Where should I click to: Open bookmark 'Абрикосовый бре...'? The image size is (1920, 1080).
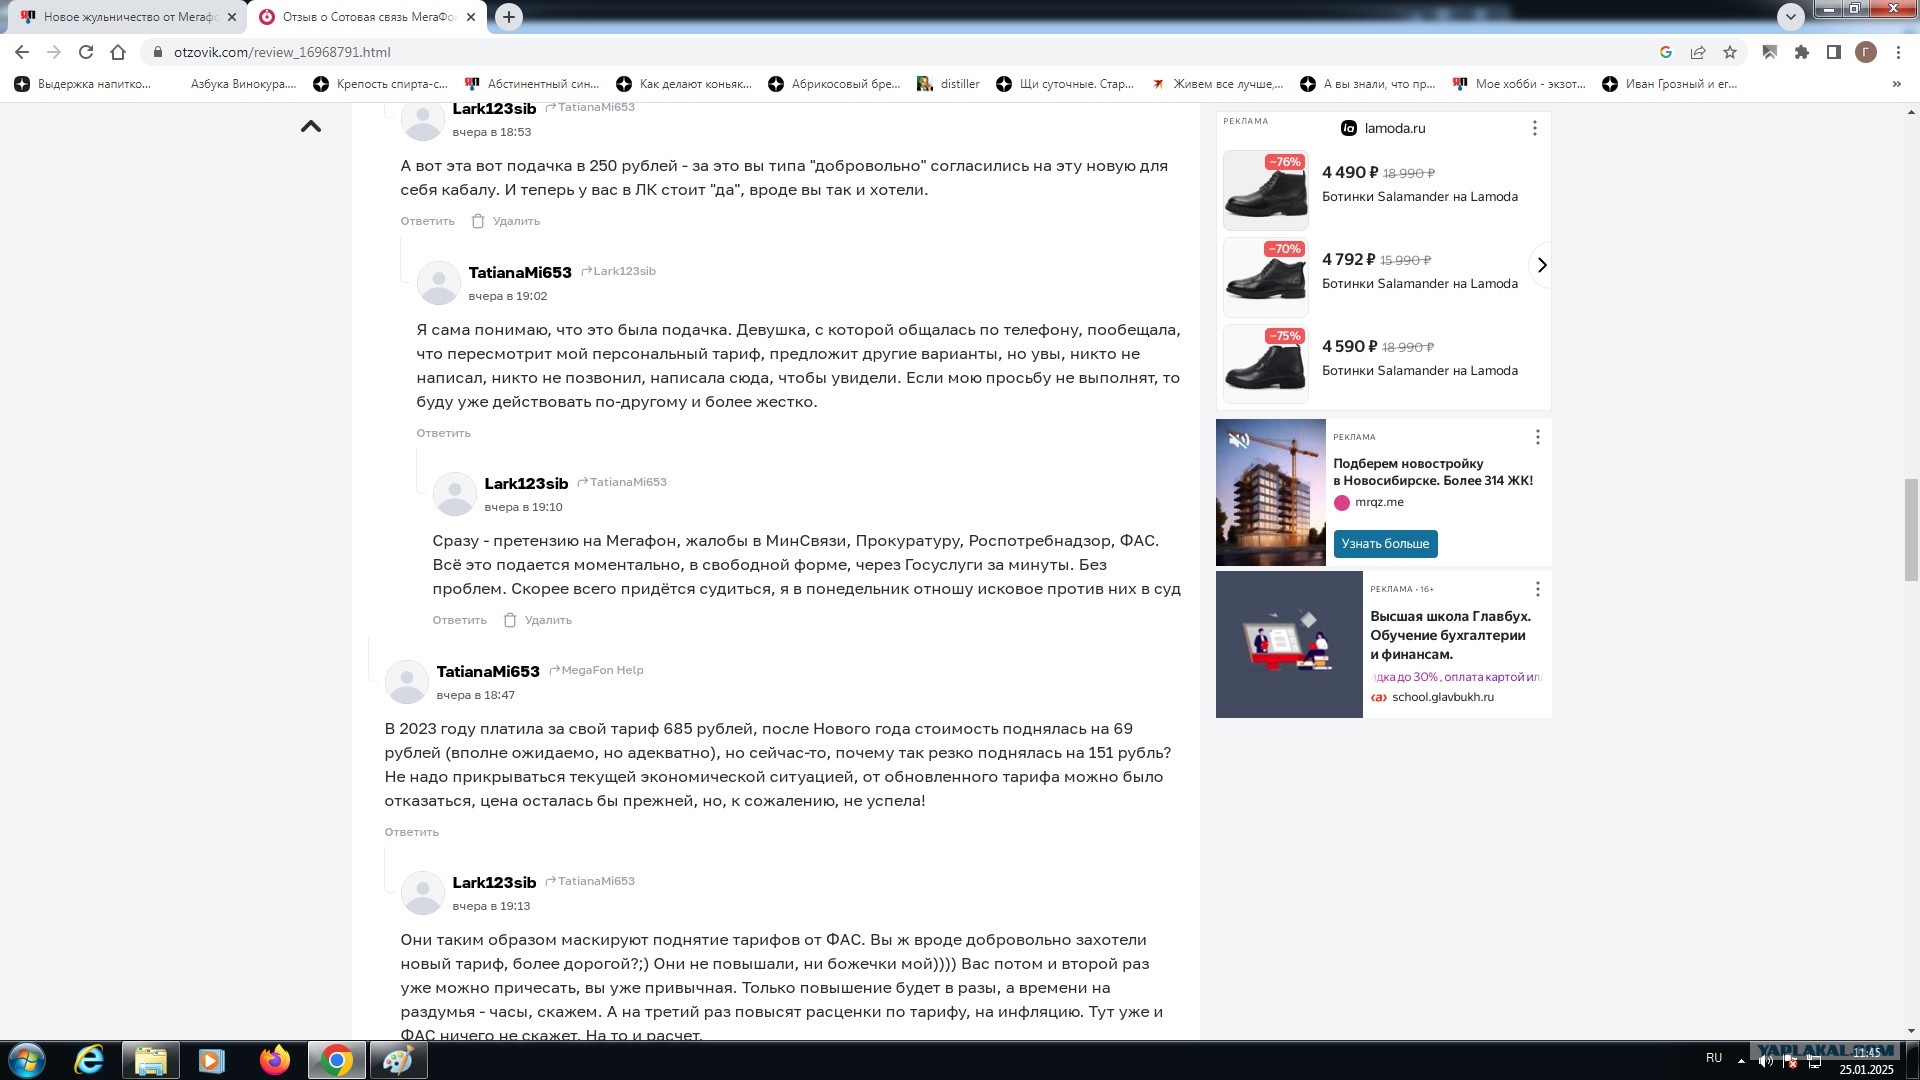pyautogui.click(x=835, y=84)
